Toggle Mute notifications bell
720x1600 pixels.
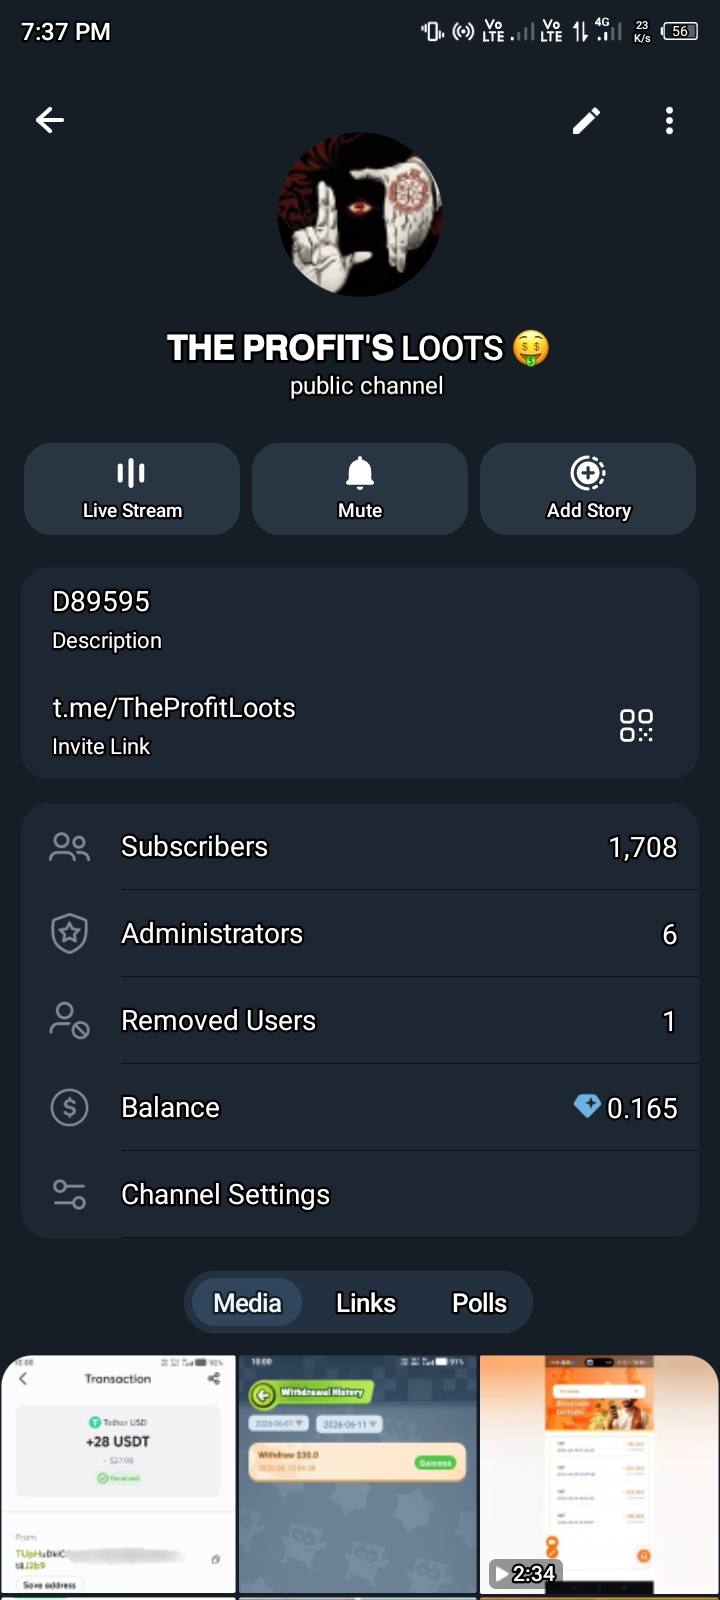[x=360, y=489]
